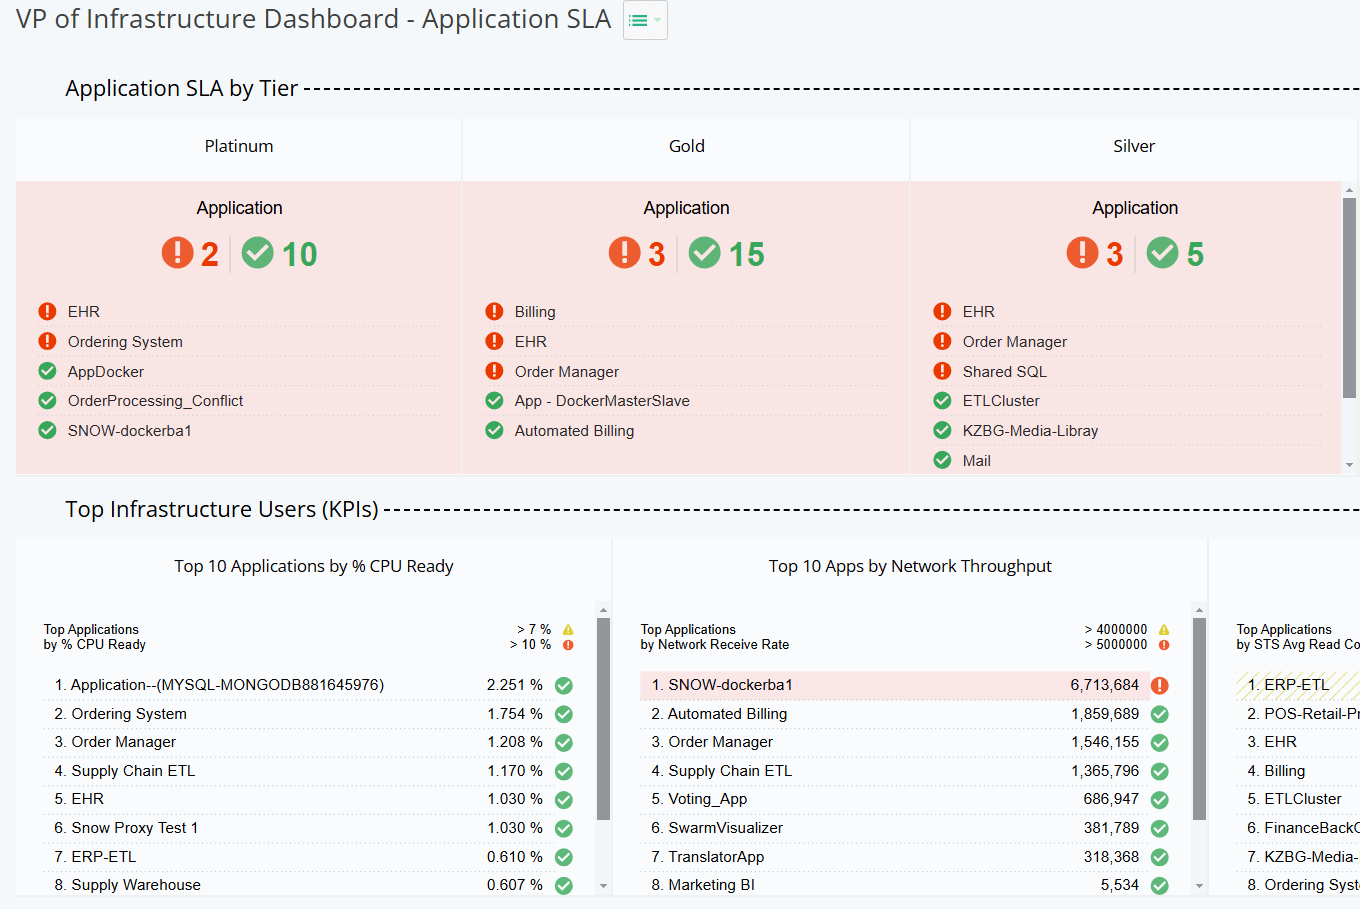Click red alert status for SNOW-dockerba1 throughput
The image size is (1360, 909).
click(1160, 685)
